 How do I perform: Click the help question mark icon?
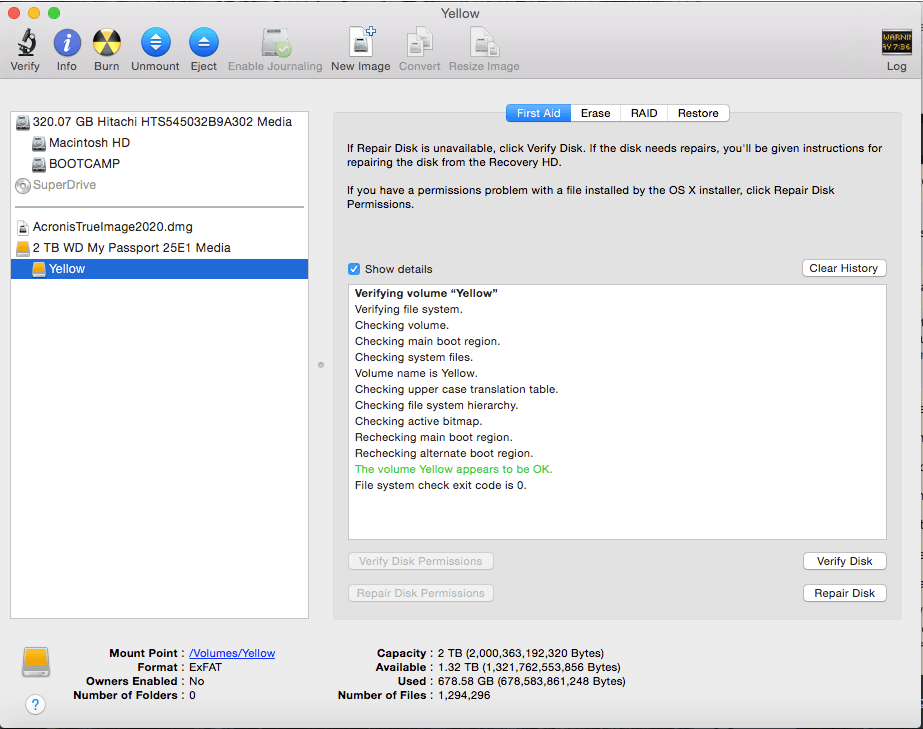pyautogui.click(x=36, y=704)
